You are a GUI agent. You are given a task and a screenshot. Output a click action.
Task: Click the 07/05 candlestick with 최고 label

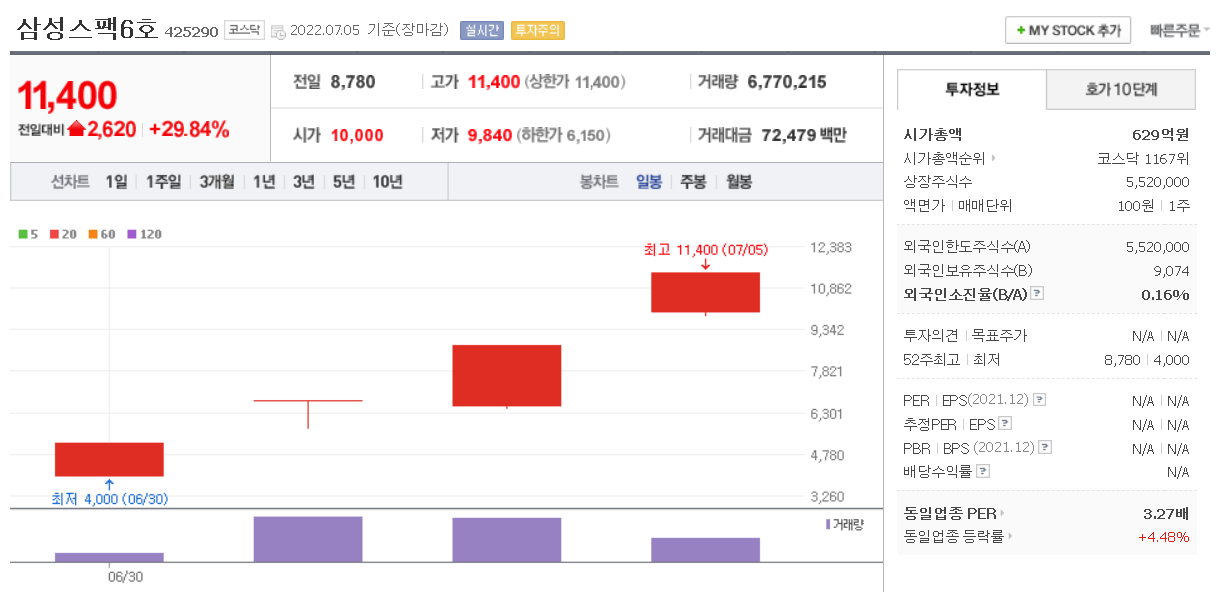pos(705,292)
